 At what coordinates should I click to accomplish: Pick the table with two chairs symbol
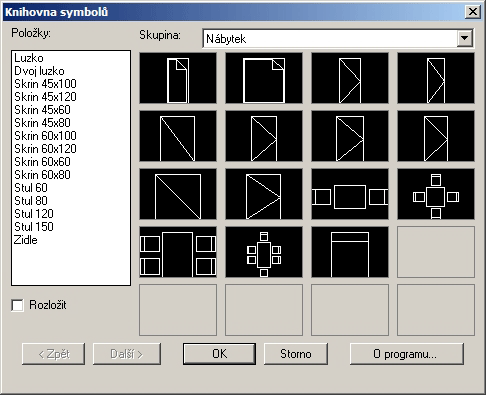point(350,194)
